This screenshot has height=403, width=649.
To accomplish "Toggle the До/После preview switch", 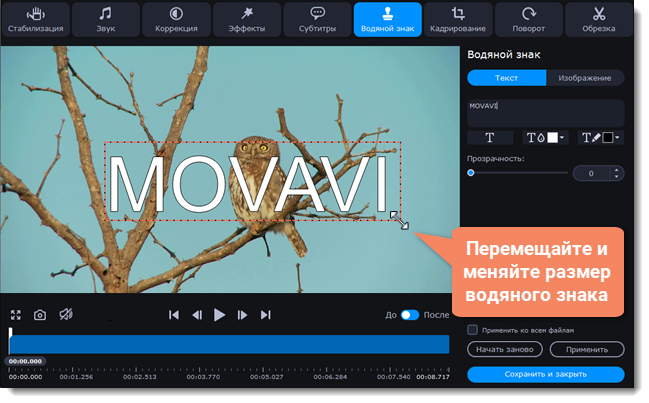I will (410, 315).
